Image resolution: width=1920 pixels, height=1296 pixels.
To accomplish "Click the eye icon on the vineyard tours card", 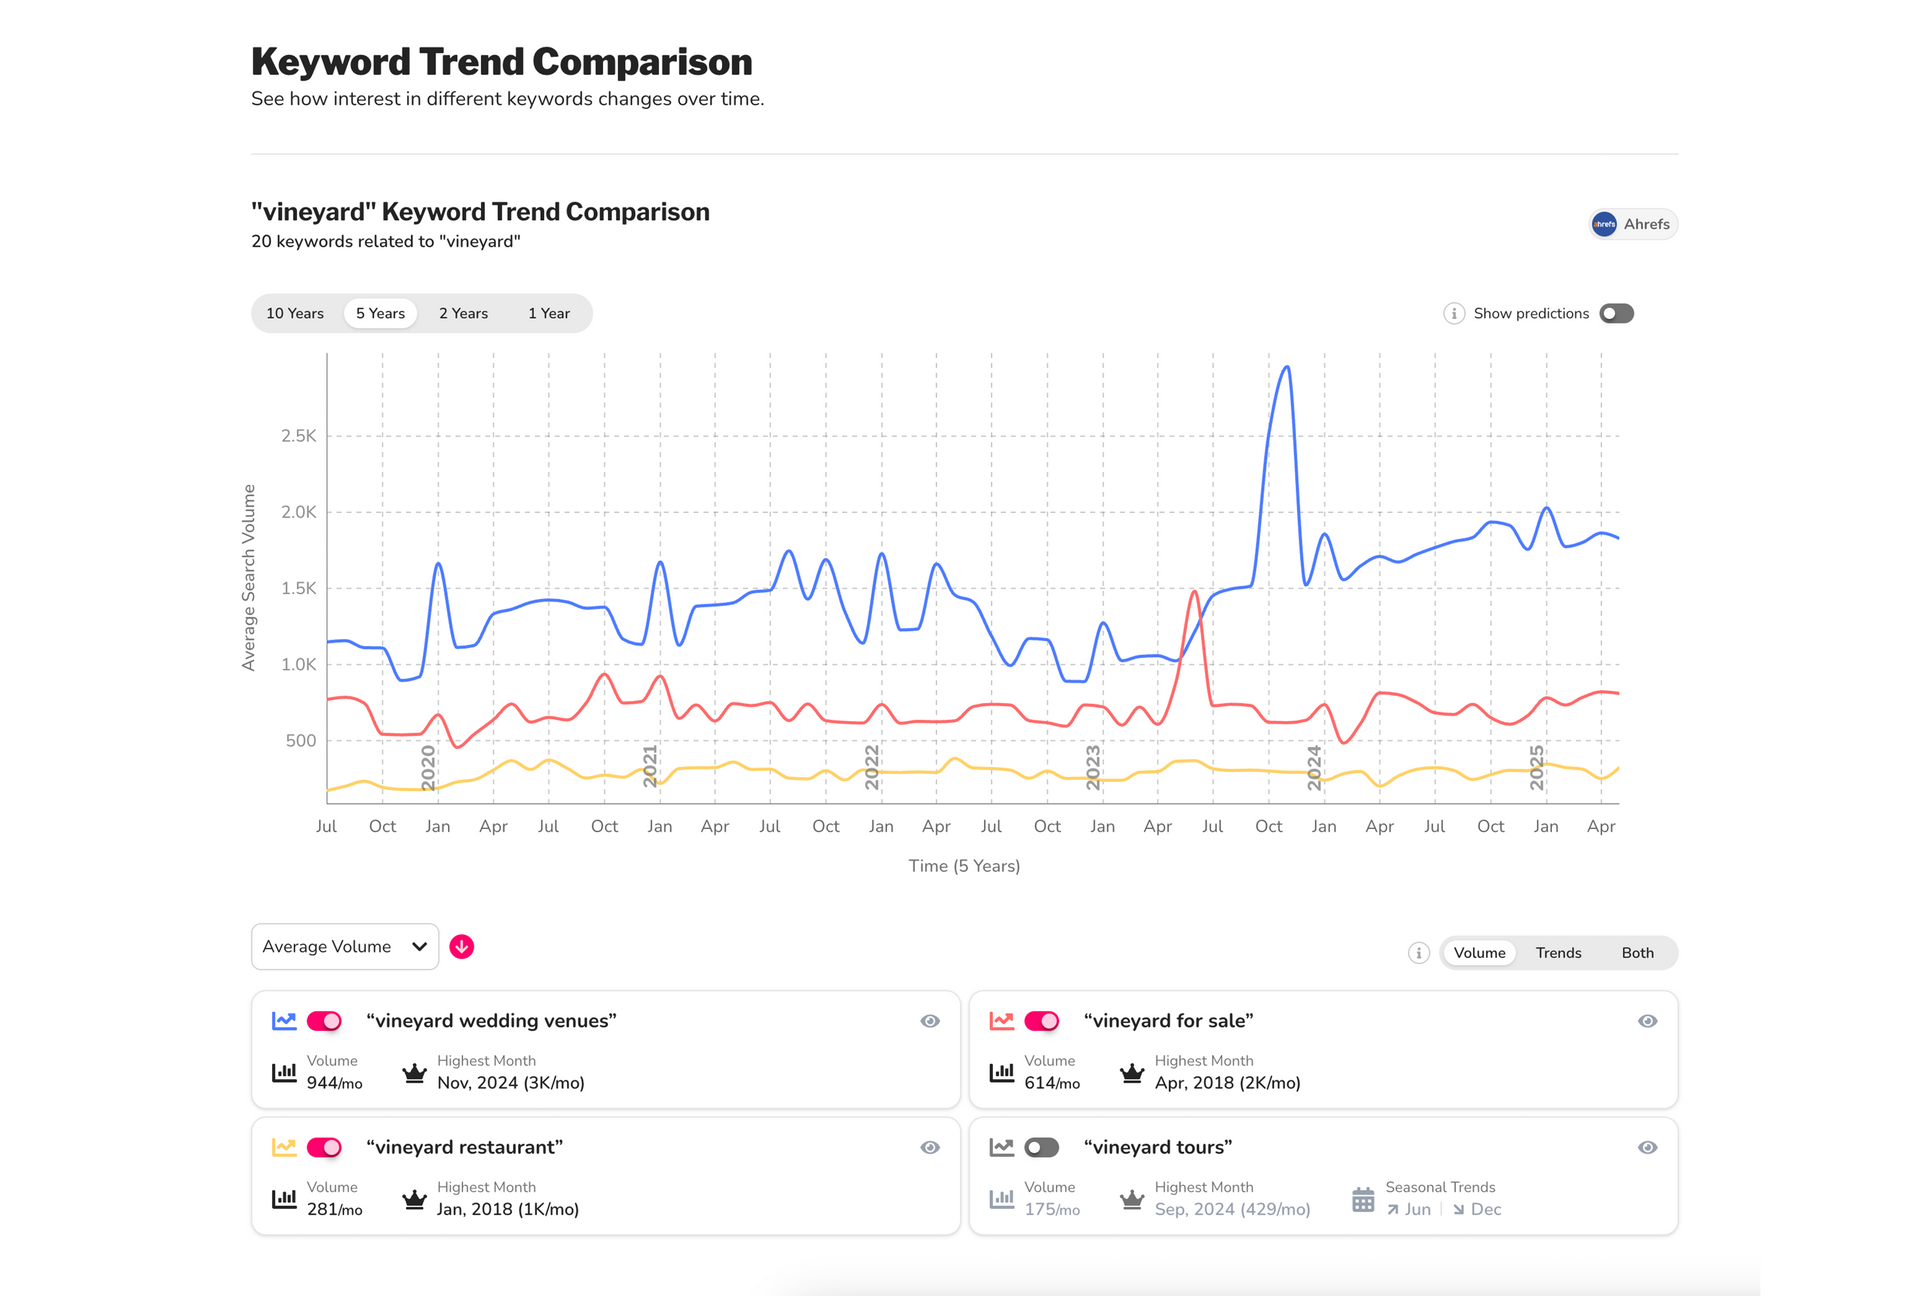I will [x=1648, y=1147].
